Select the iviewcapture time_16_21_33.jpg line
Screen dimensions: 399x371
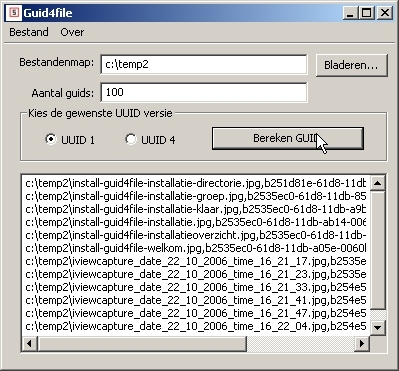[196, 287]
